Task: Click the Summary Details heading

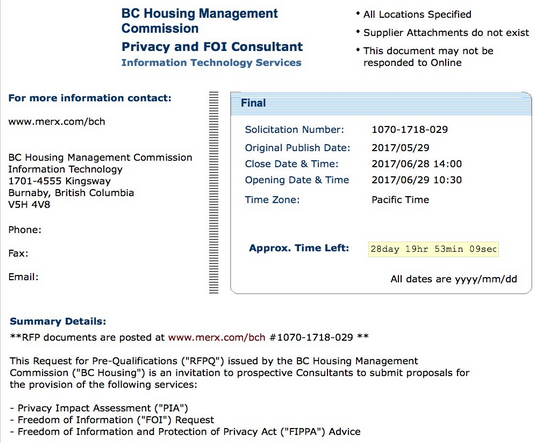Action: click(x=58, y=321)
